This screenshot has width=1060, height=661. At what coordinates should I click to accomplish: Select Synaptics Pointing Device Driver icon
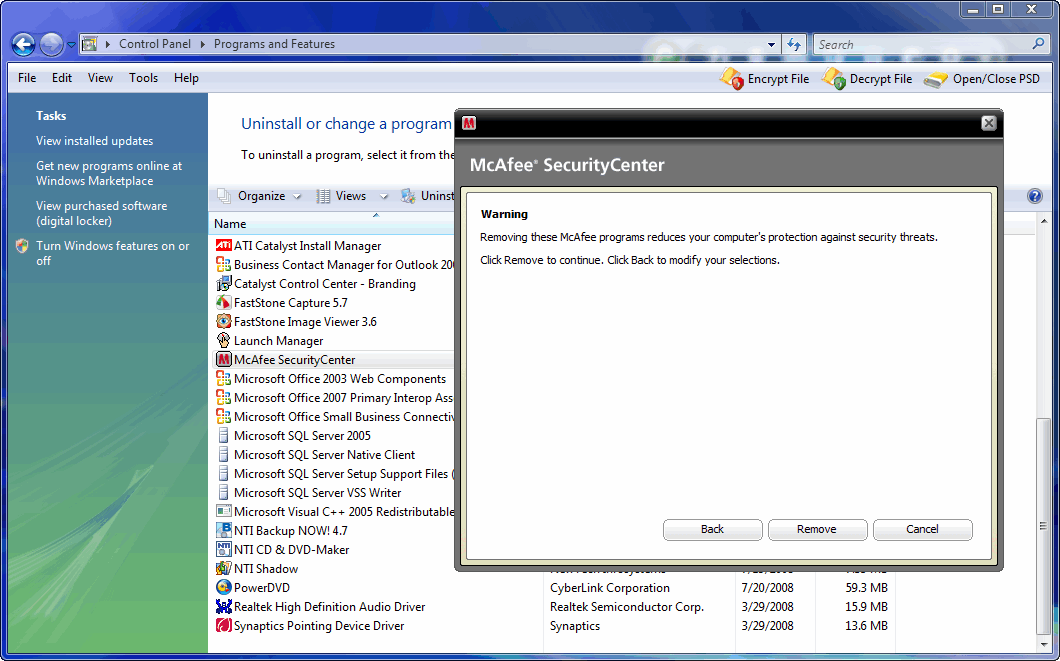tap(224, 625)
